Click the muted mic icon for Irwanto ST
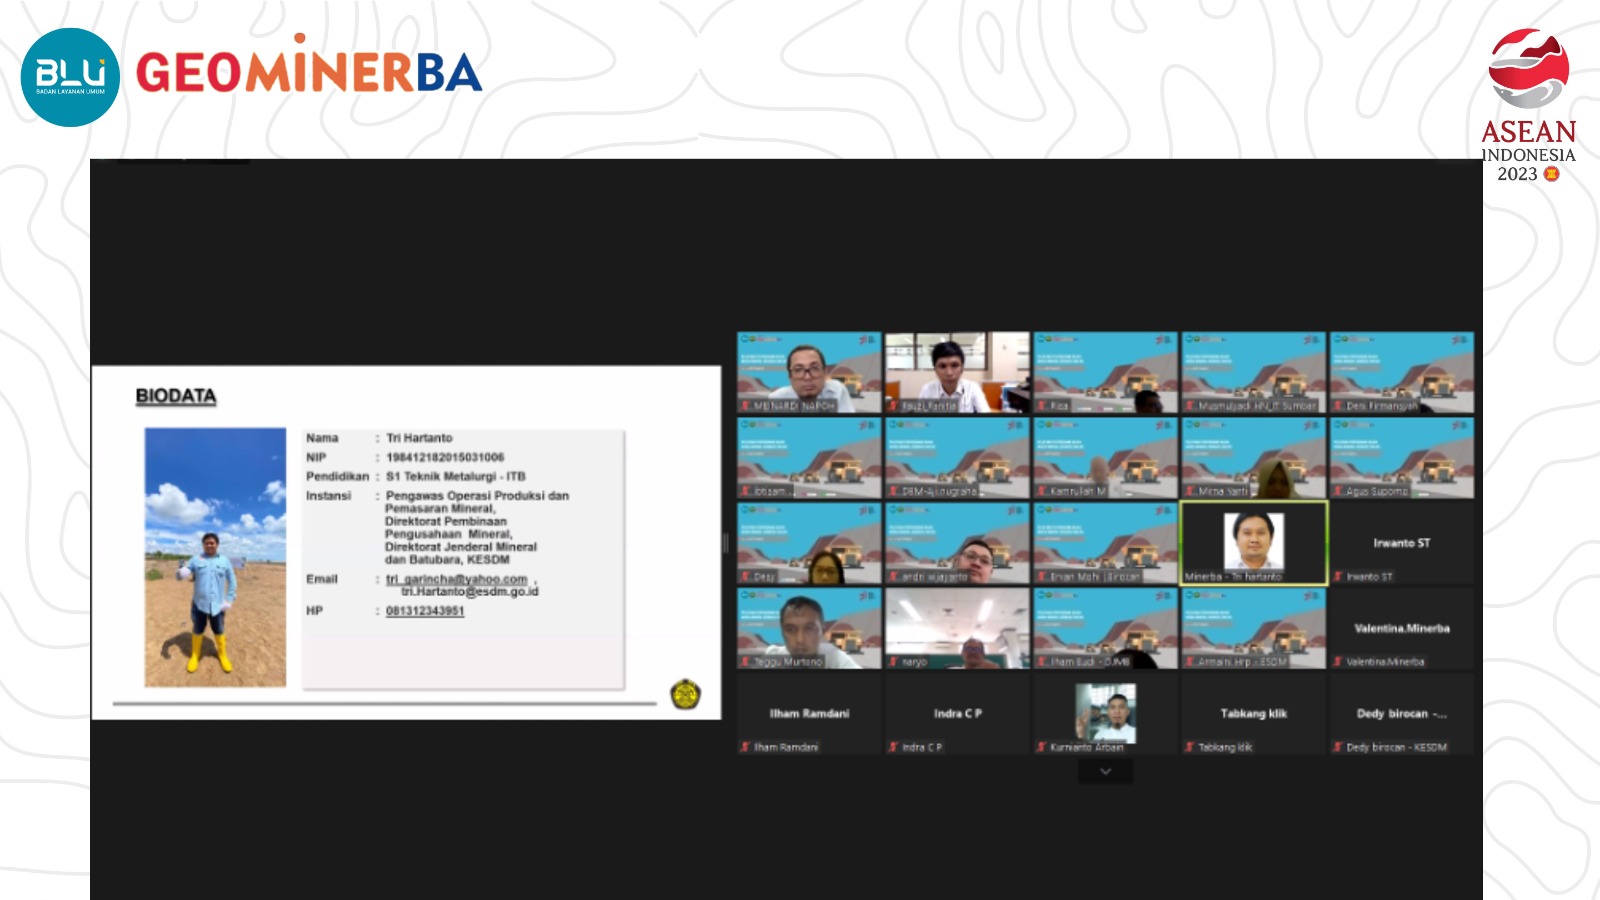The width and height of the screenshot is (1600, 900). click(1338, 577)
